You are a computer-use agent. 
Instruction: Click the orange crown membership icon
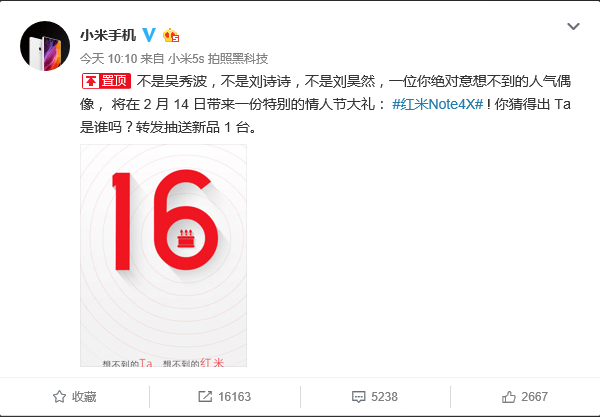click(x=171, y=35)
